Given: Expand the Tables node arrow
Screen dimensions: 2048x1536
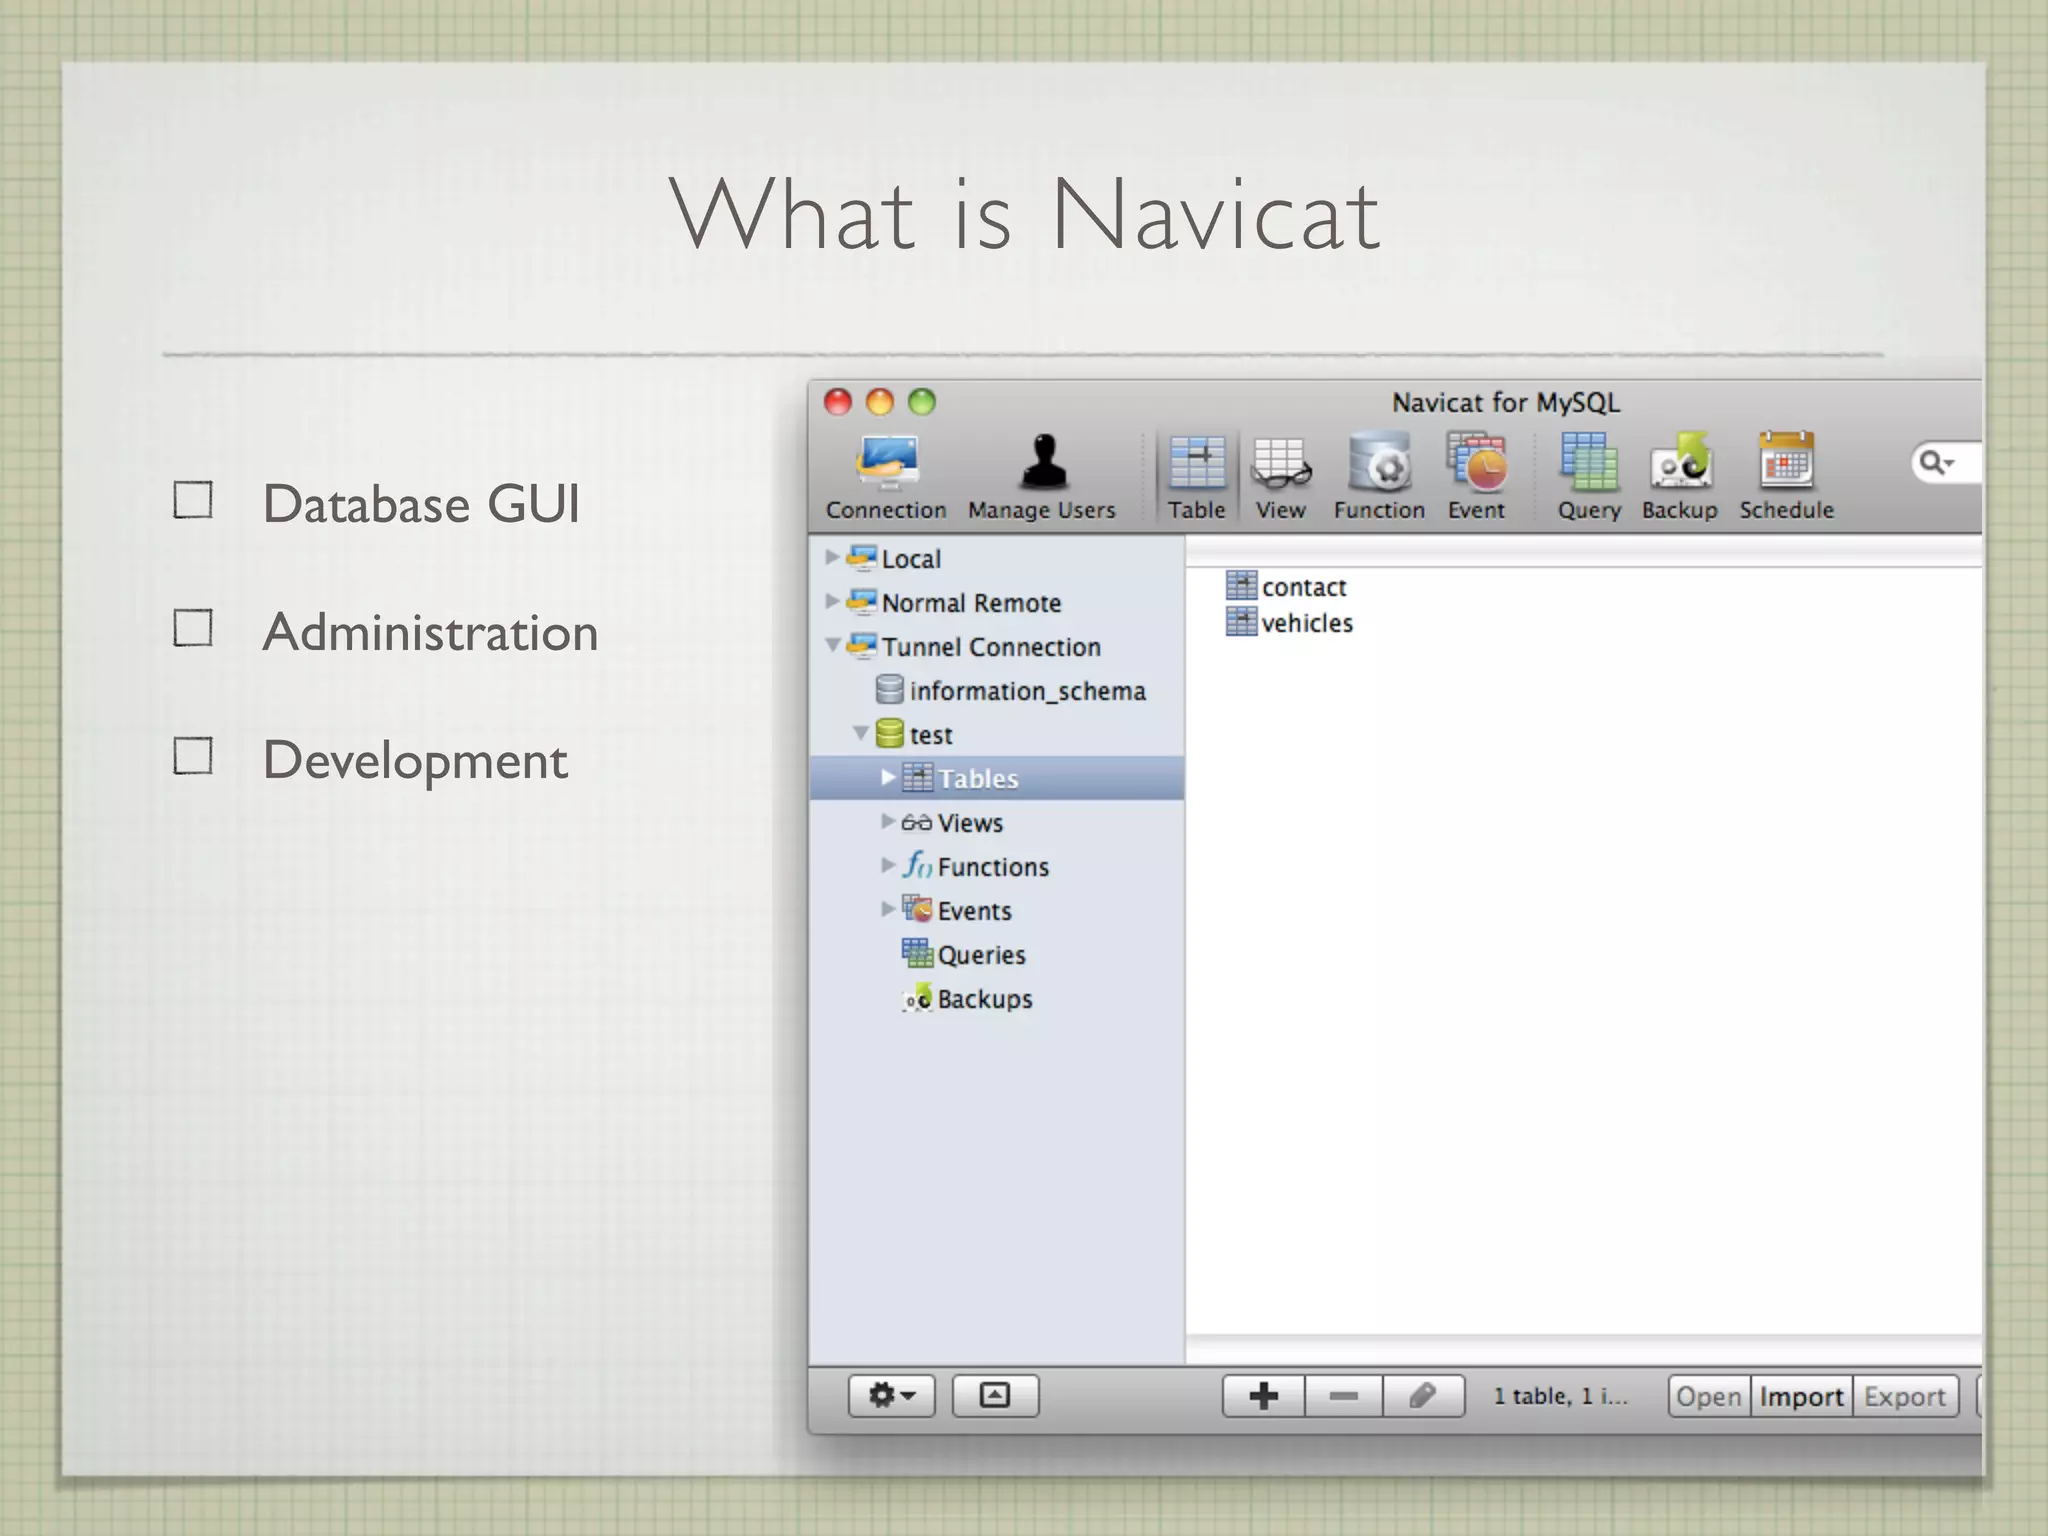Looking at the screenshot, I should [x=888, y=777].
